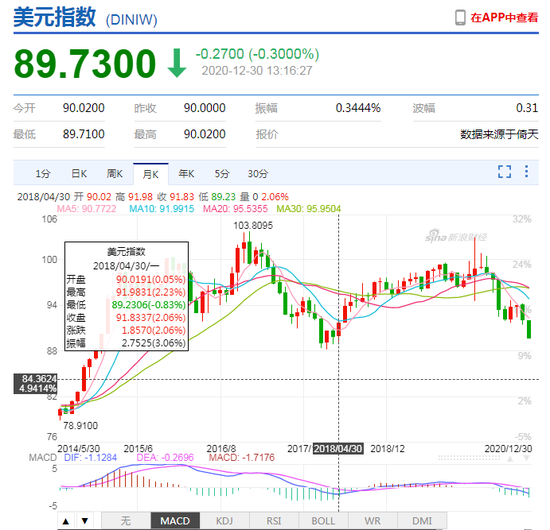Switch to the 30分 chart tab
The width and height of the screenshot is (550, 530).
(258, 174)
